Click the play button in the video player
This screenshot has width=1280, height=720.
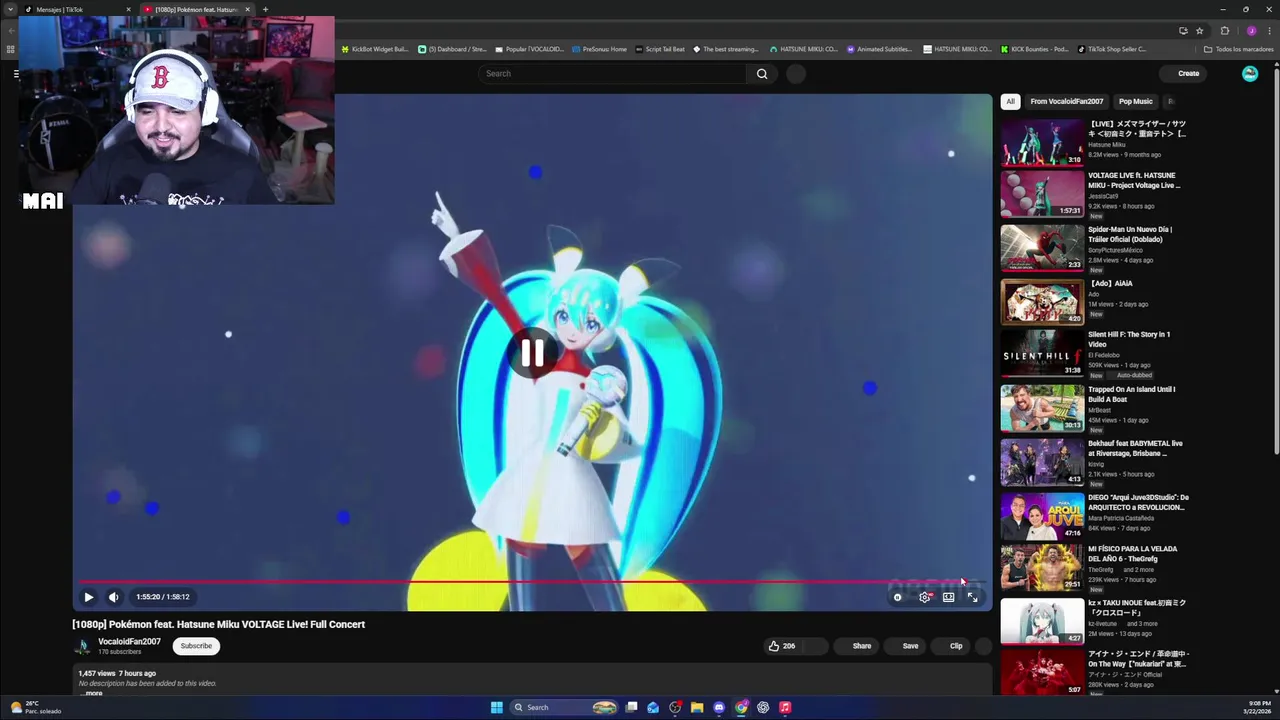click(x=88, y=597)
